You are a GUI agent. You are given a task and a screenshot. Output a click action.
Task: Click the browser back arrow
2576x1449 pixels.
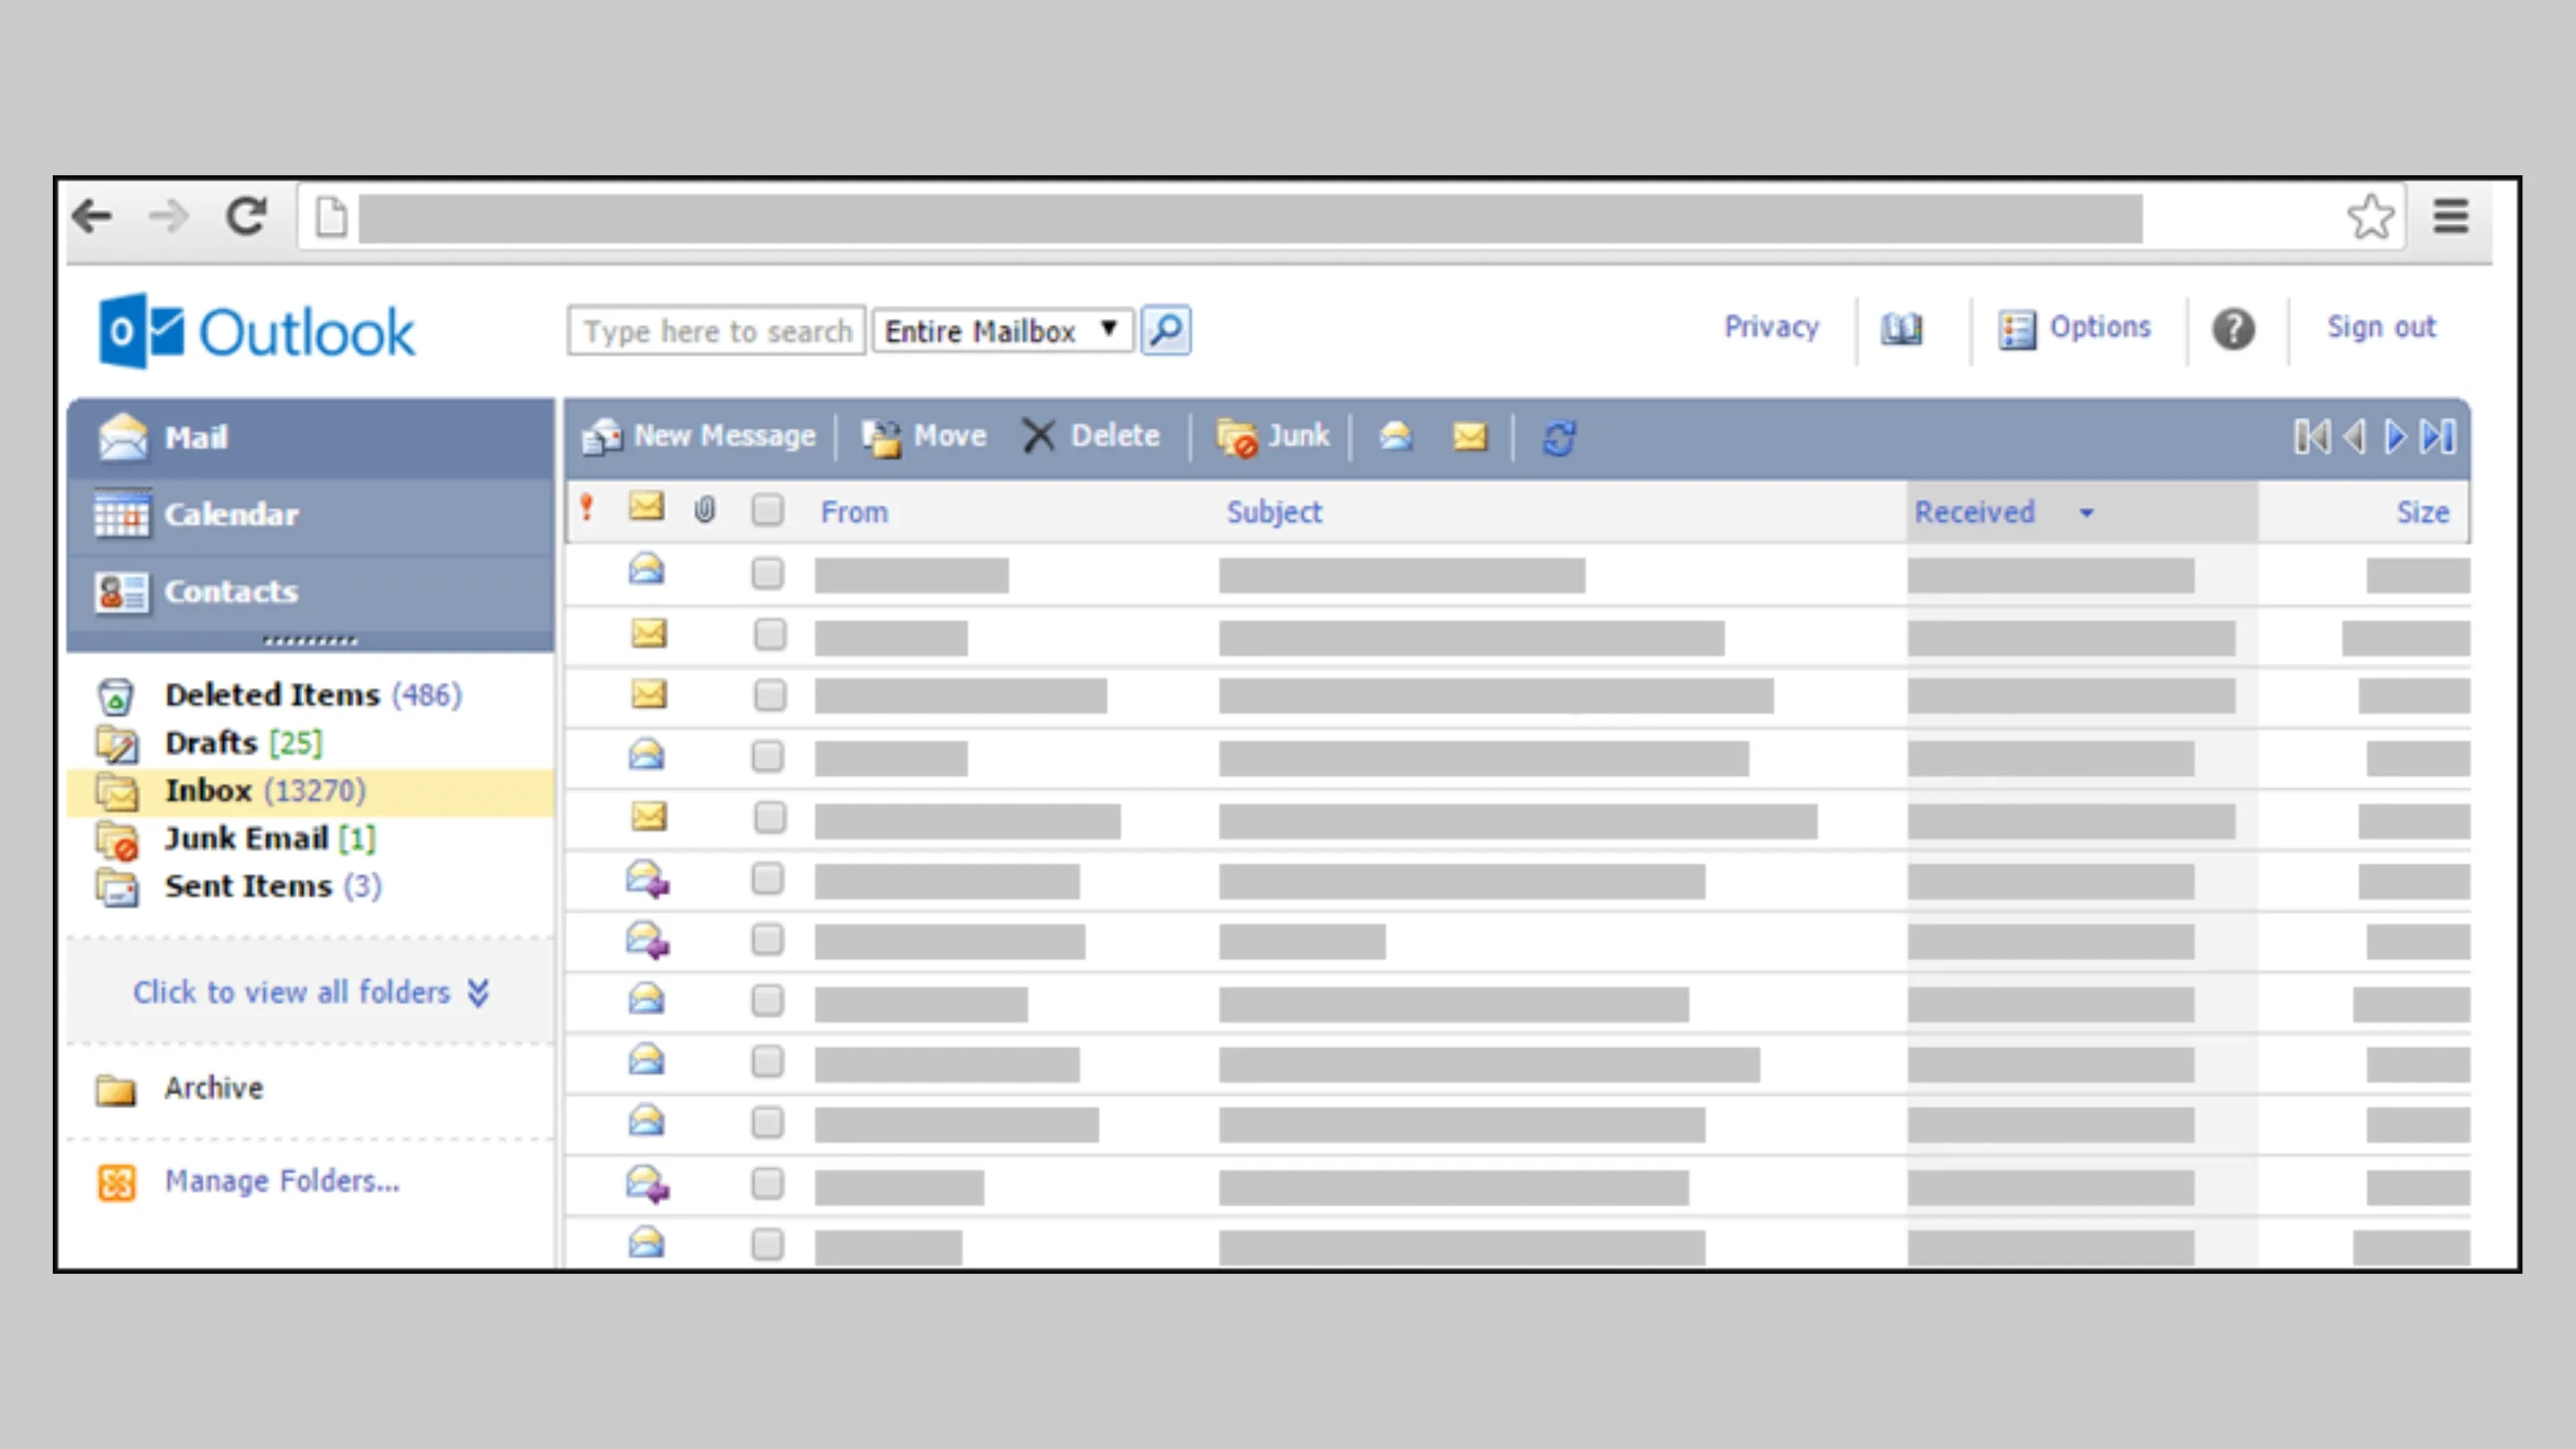[92, 216]
